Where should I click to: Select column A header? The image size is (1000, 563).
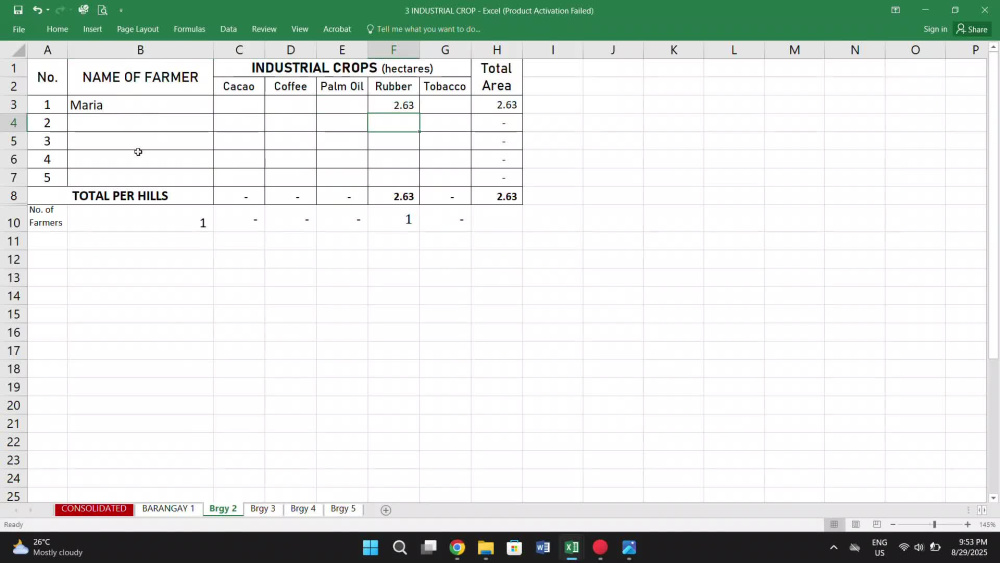[47, 50]
